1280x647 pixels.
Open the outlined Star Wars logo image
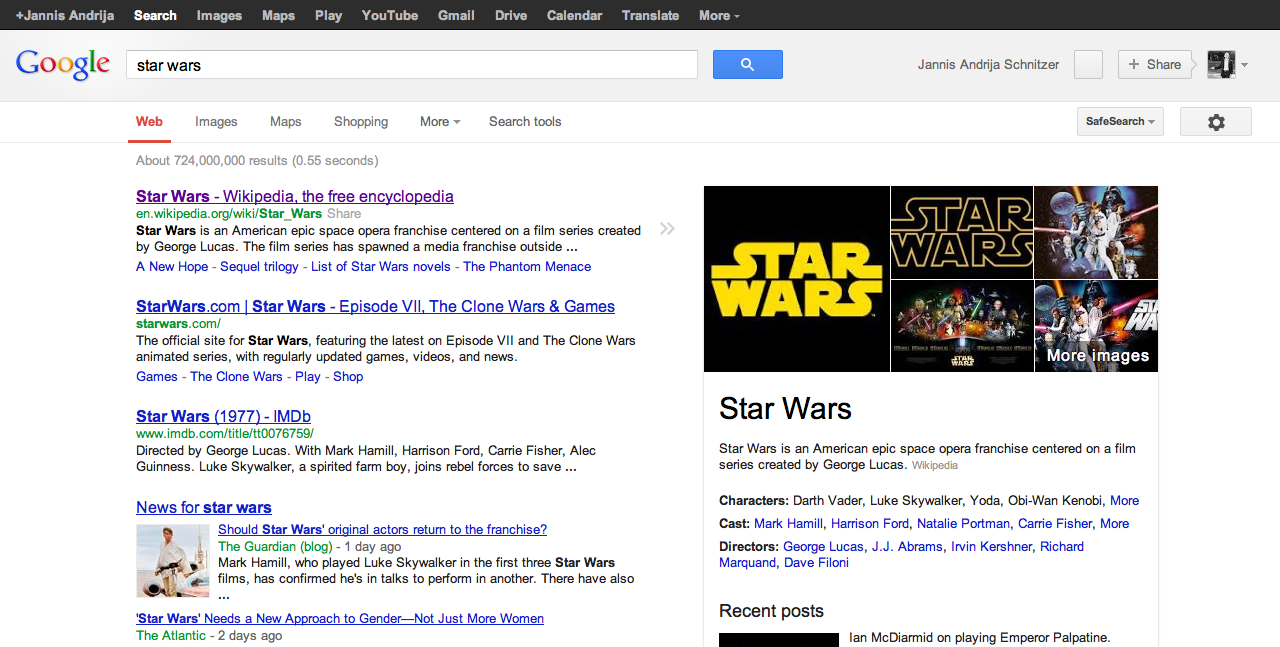(x=962, y=232)
